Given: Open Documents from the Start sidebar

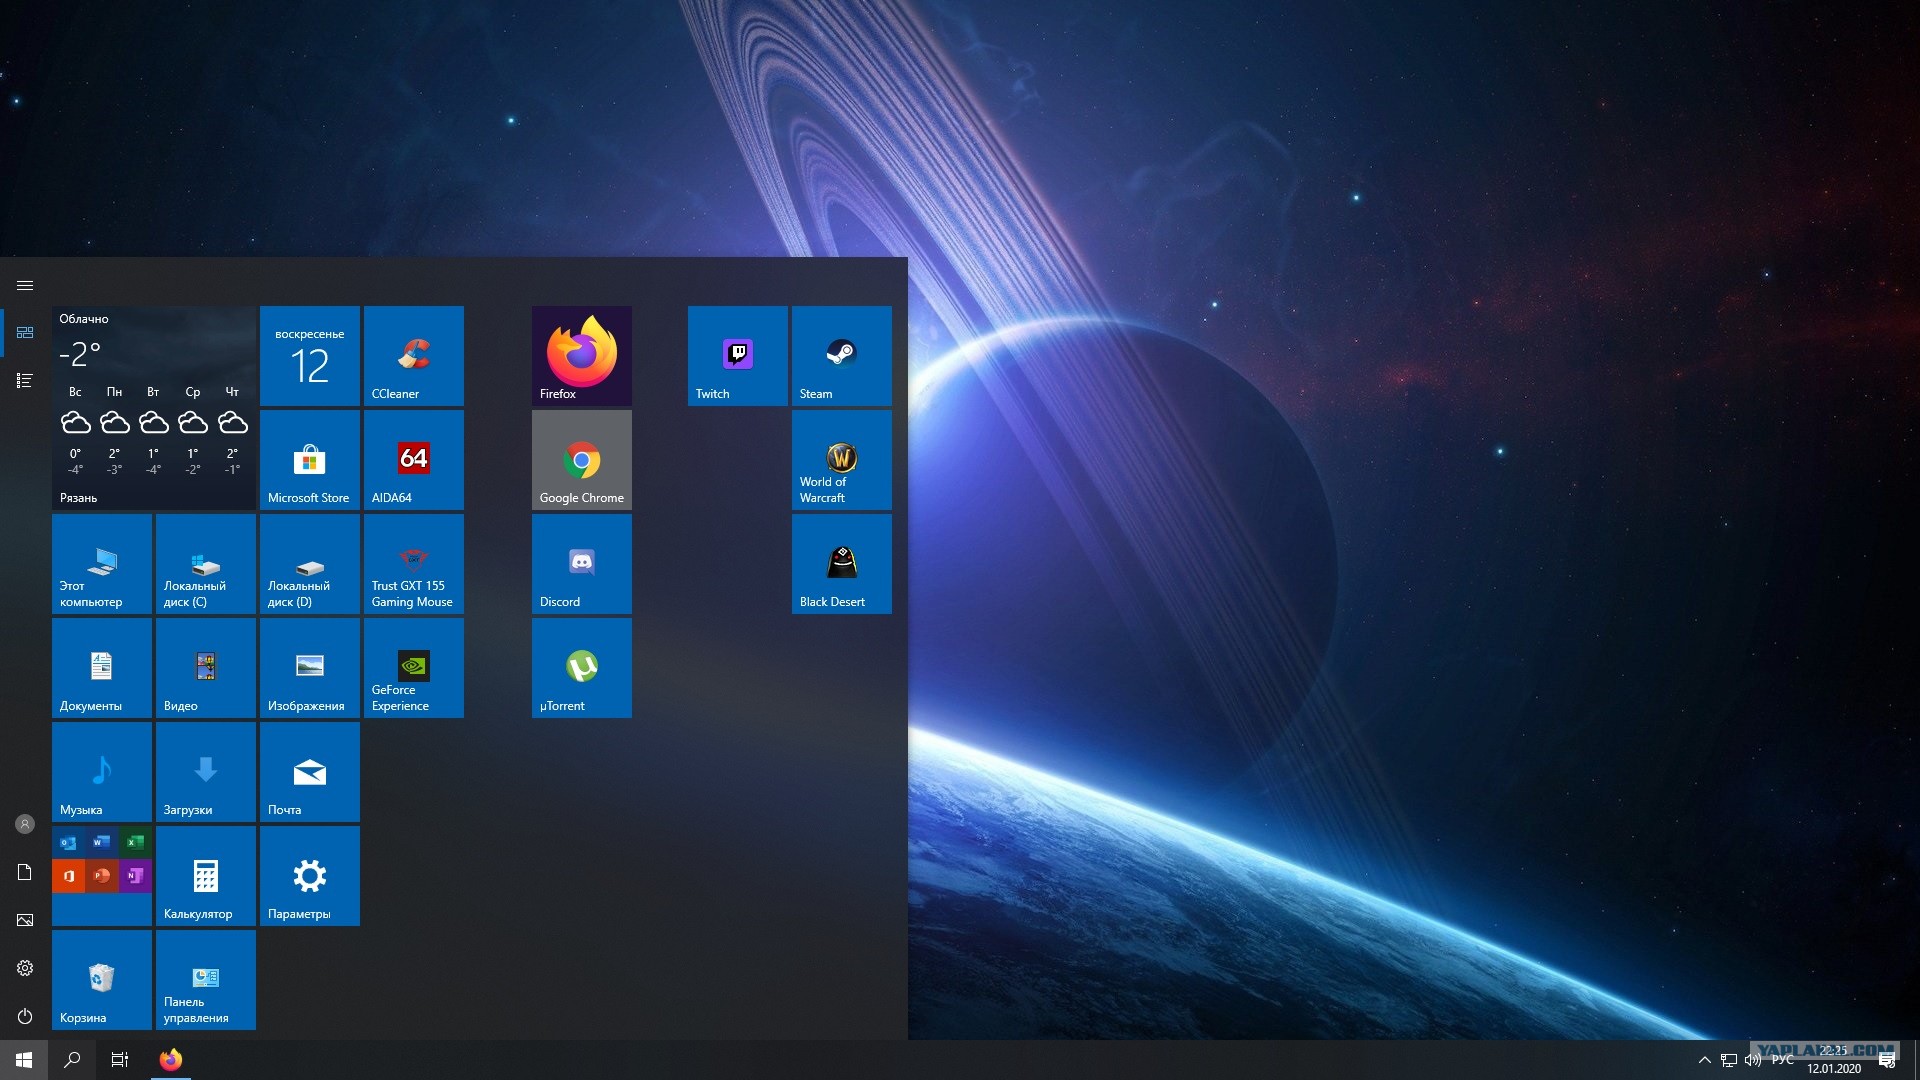Looking at the screenshot, I should [25, 872].
